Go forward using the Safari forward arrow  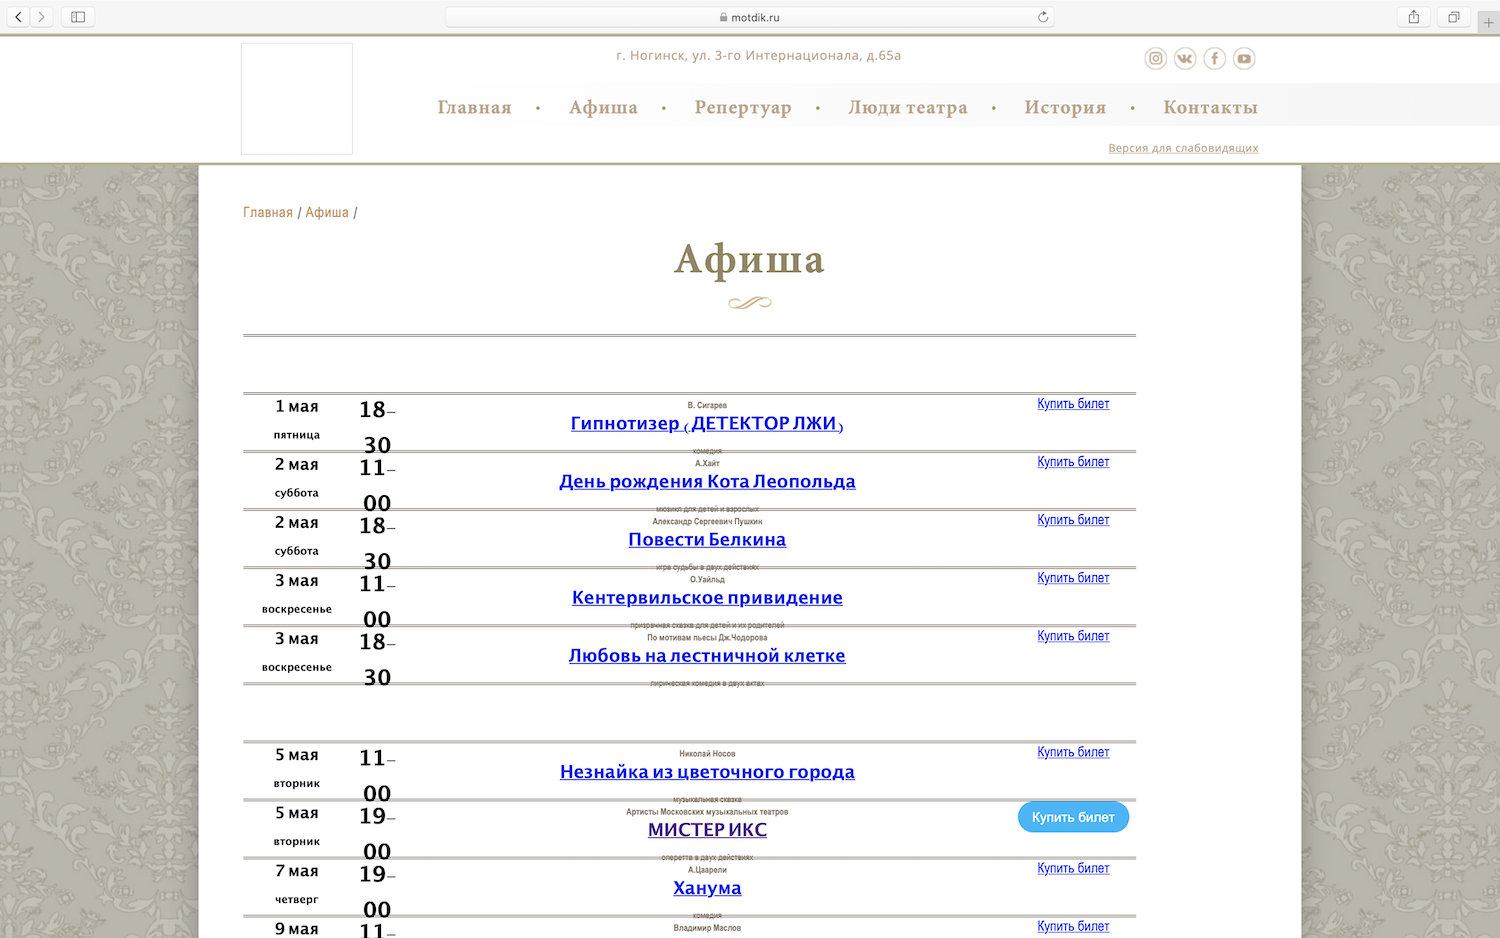[x=42, y=17]
